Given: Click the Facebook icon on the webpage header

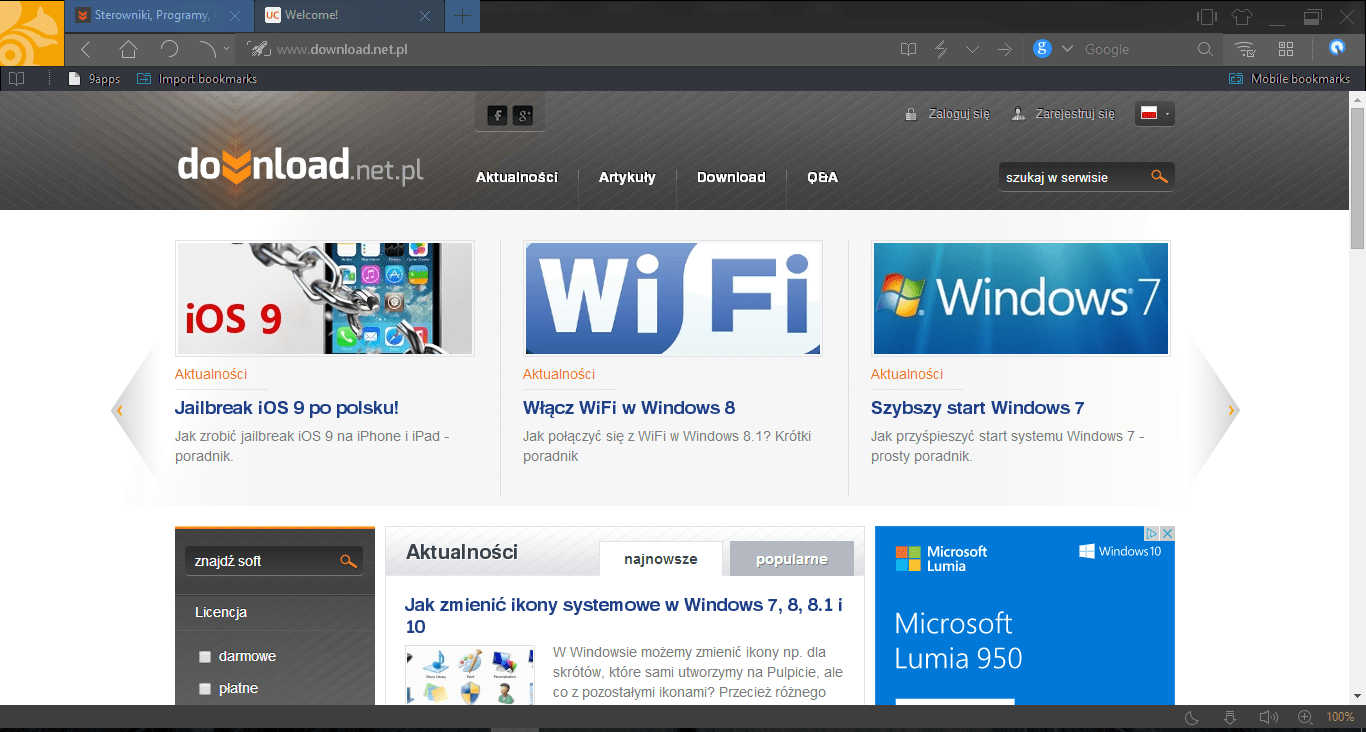Looking at the screenshot, I should (x=496, y=115).
